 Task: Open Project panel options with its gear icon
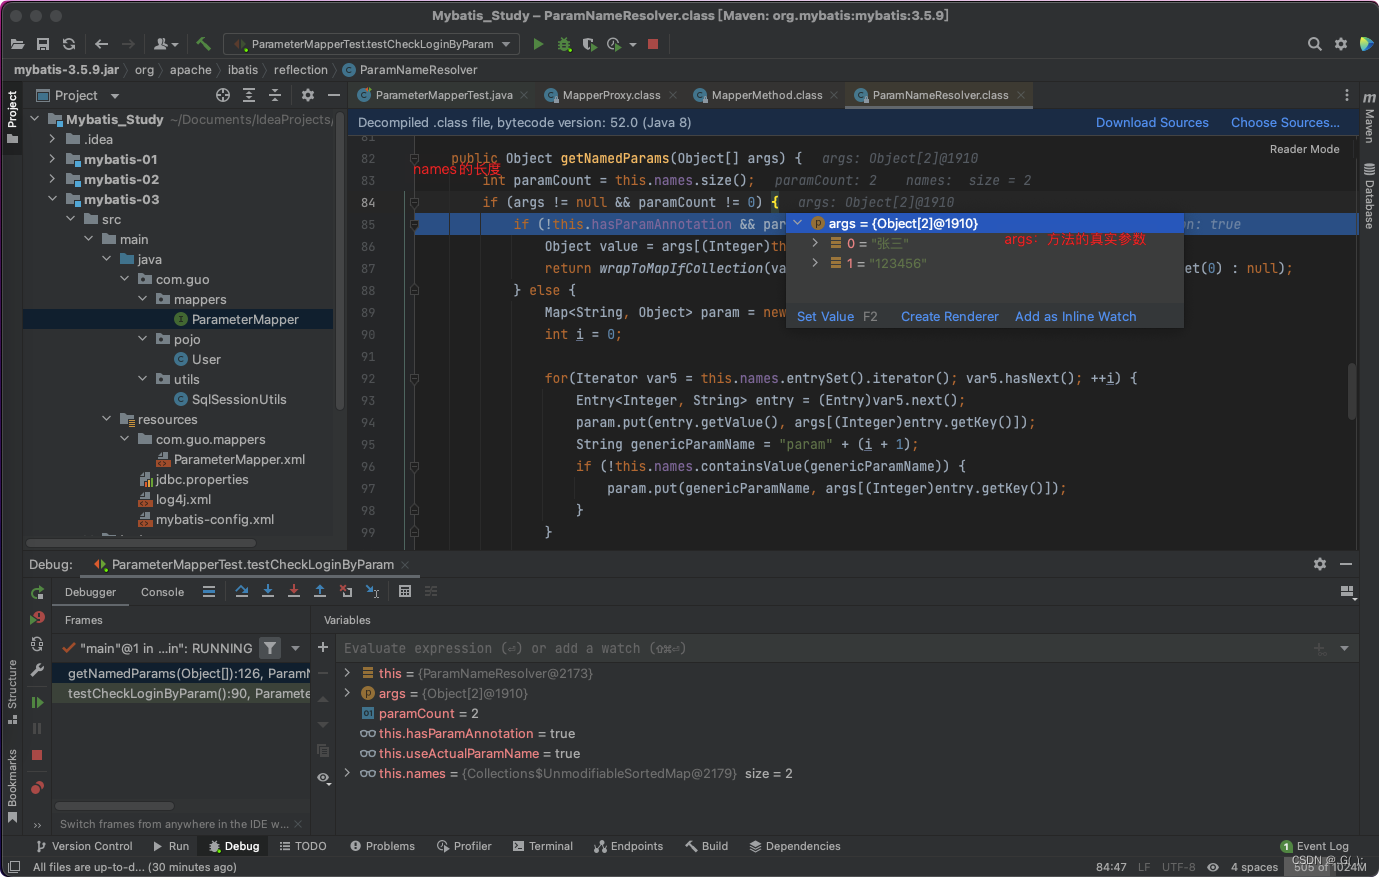[308, 95]
